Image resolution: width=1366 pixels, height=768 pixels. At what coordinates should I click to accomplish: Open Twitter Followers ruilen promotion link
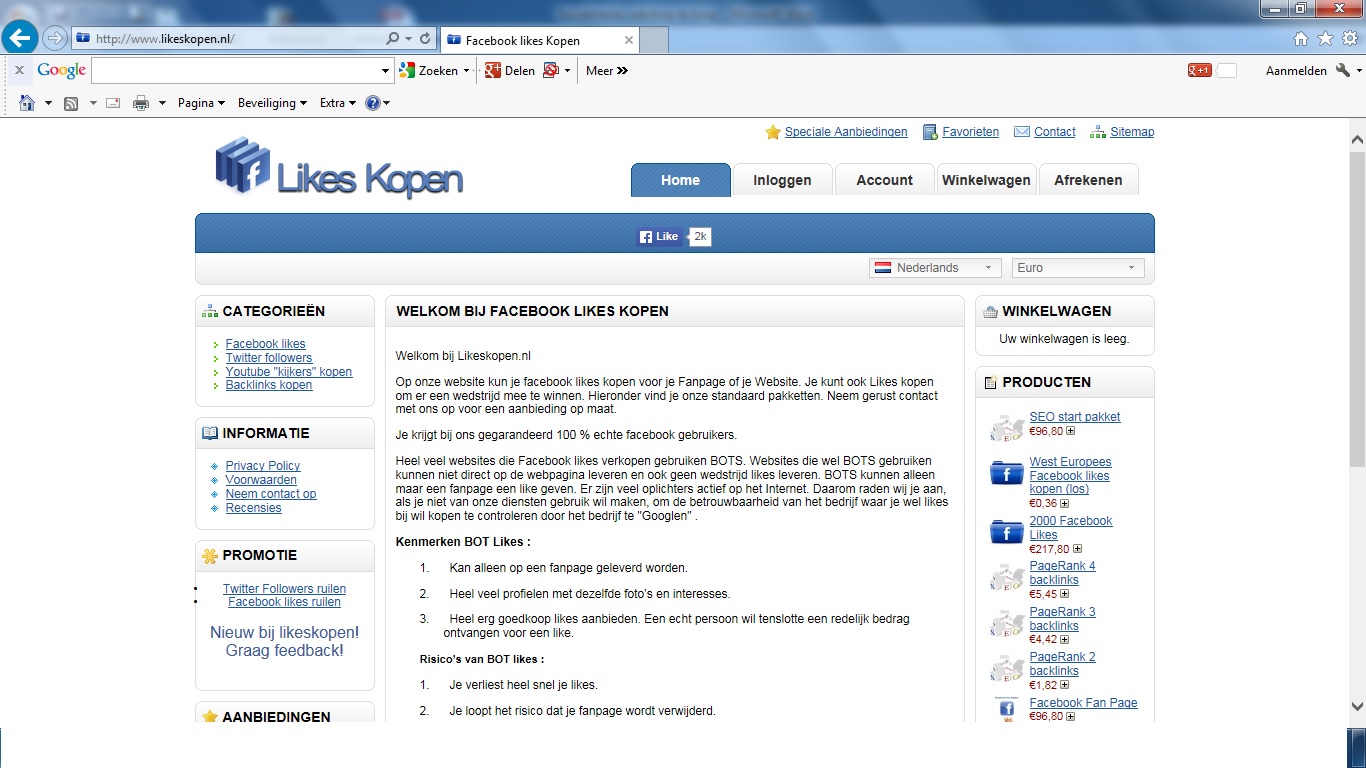[x=284, y=589]
